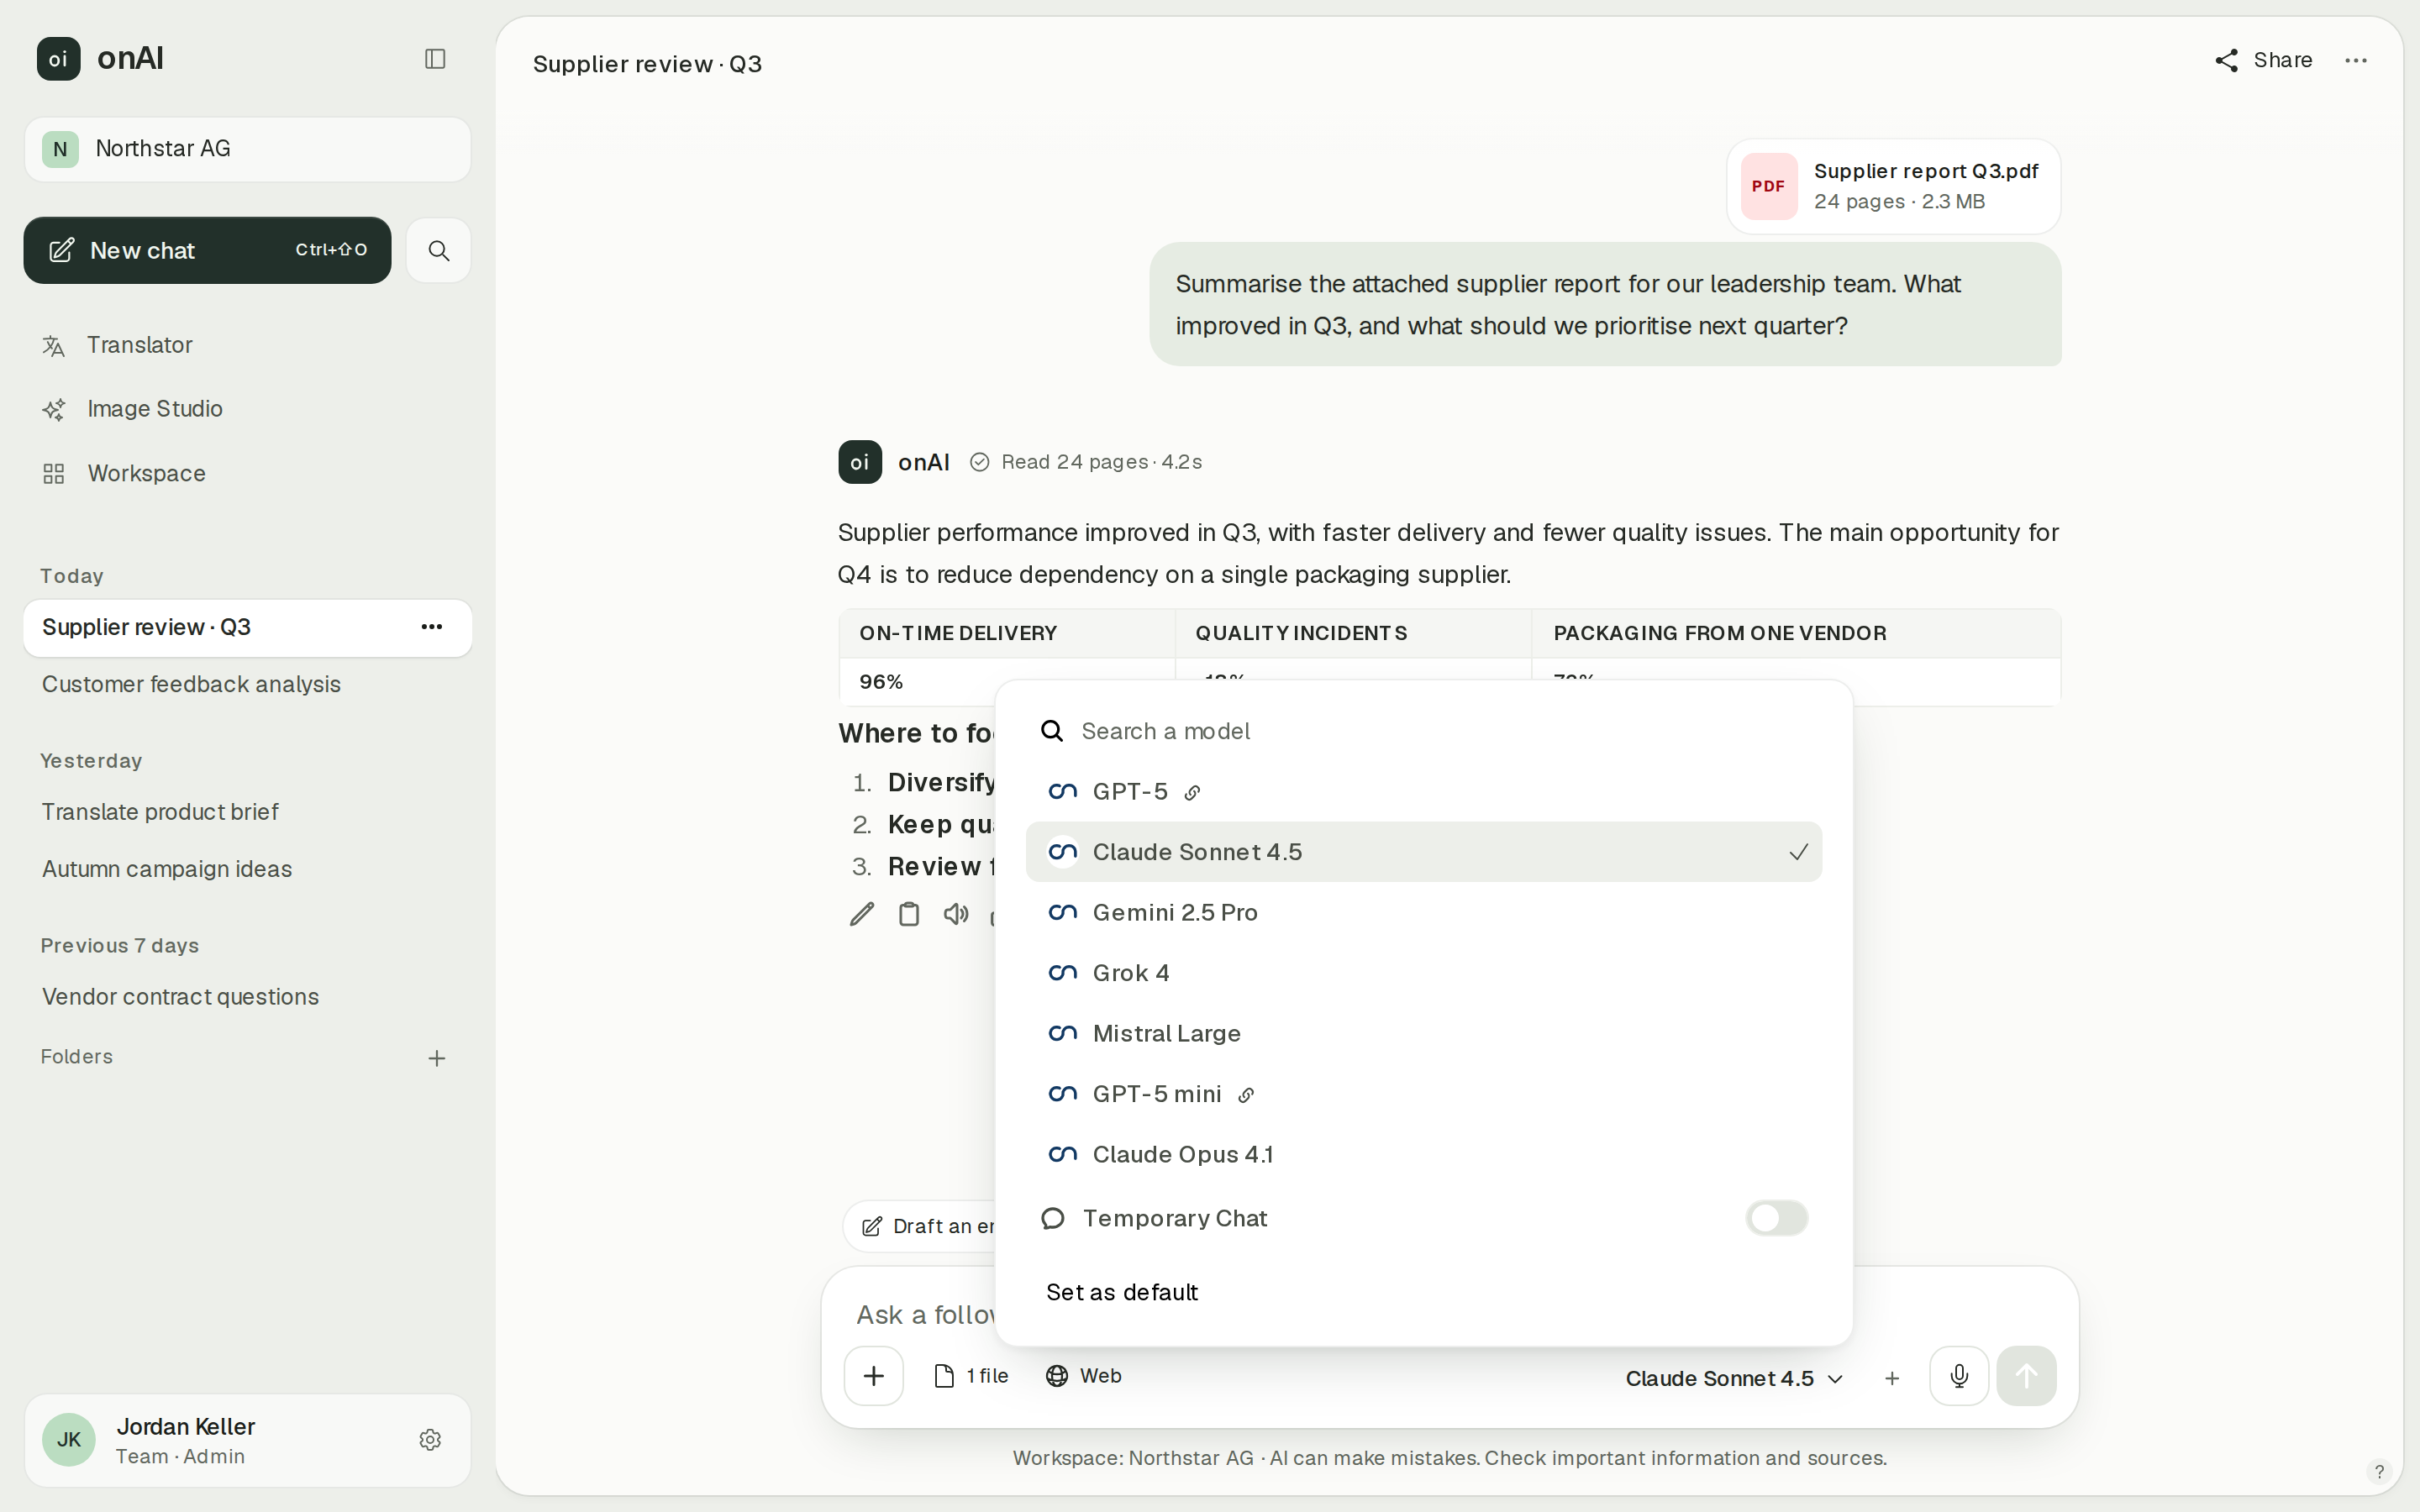Viewport: 2420px width, 1512px height.
Task: Select Claude Sonnet 4.5 in the model list
Action: click(x=1424, y=852)
